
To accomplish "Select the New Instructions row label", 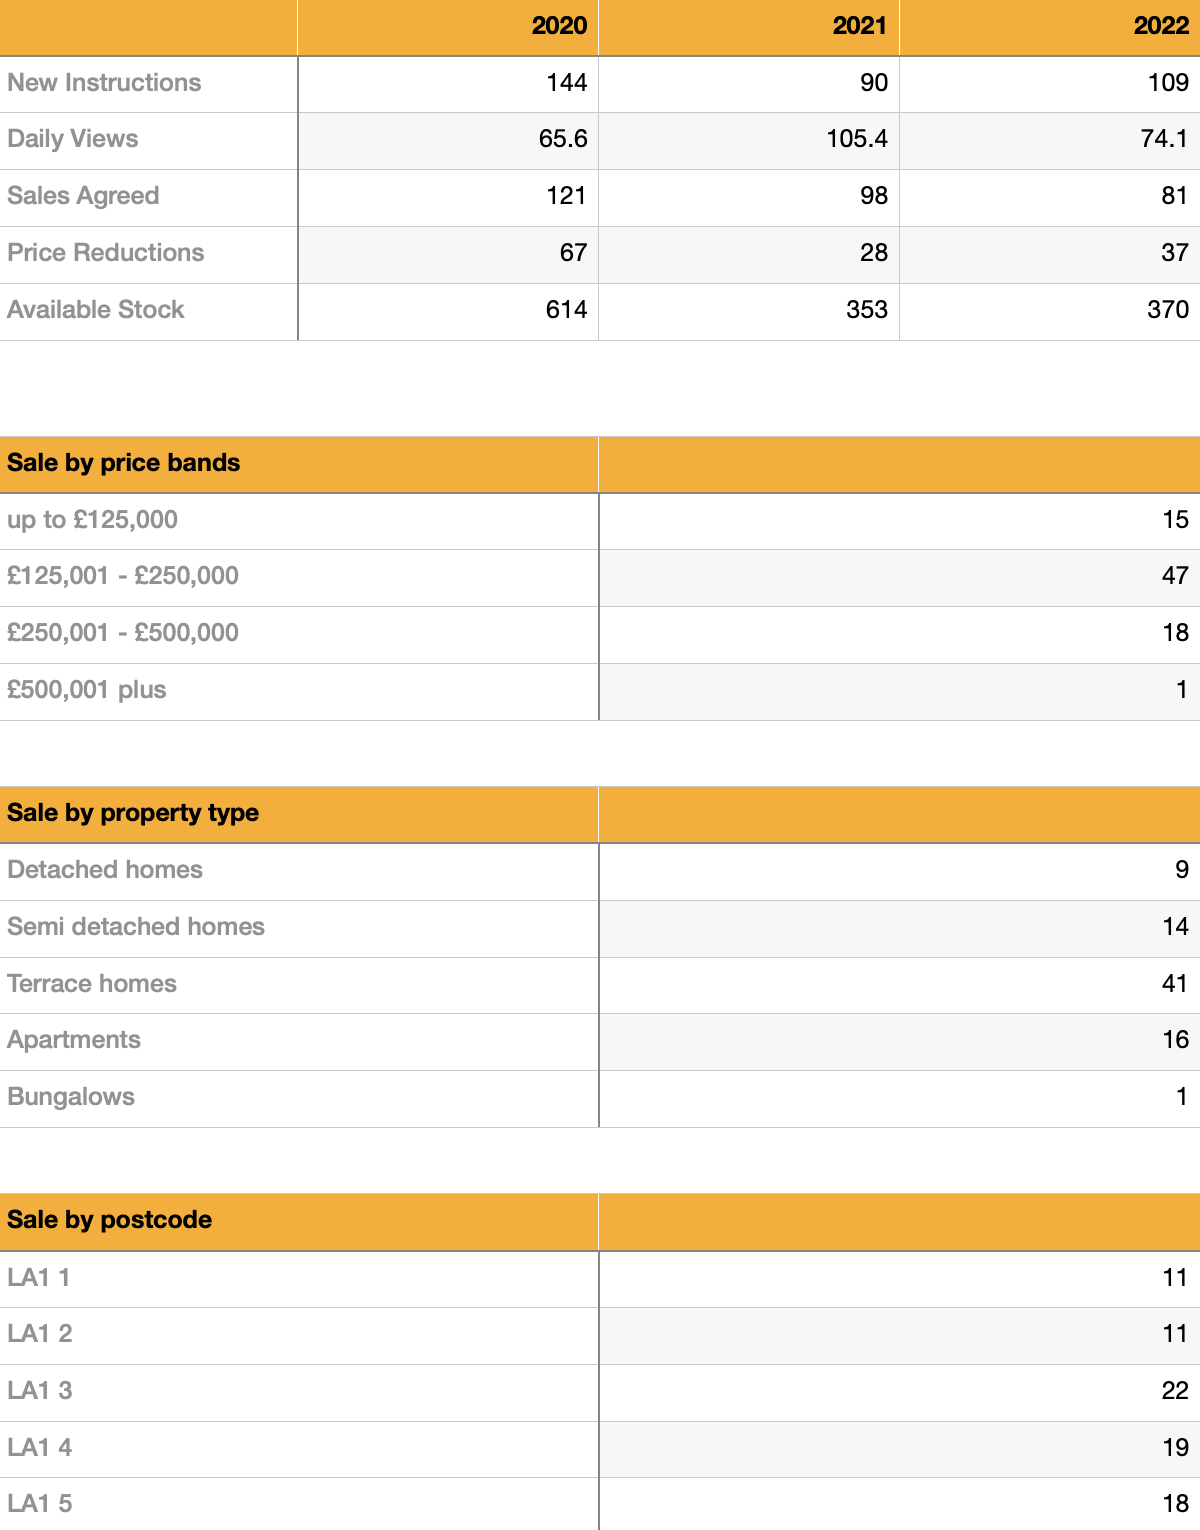I will click(104, 83).
